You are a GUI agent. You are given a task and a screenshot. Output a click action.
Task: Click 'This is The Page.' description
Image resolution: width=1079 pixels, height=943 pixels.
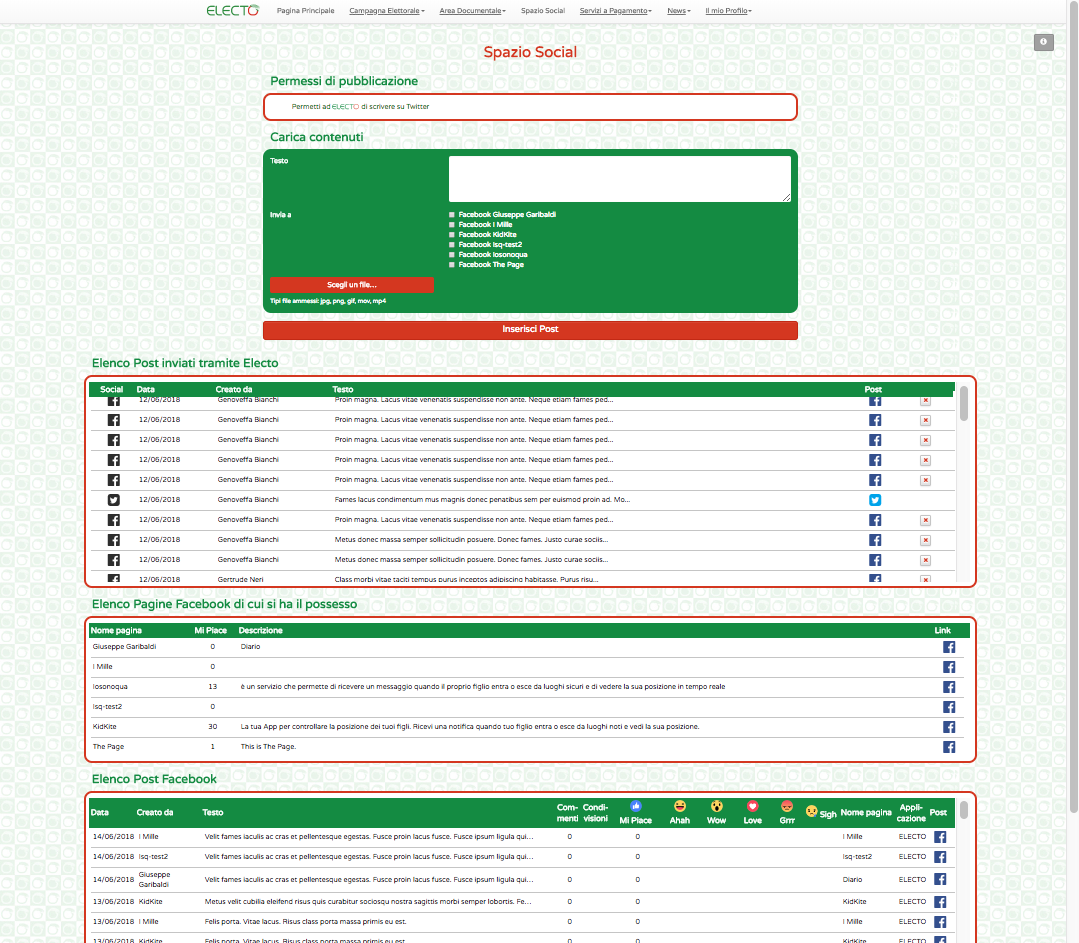point(268,747)
